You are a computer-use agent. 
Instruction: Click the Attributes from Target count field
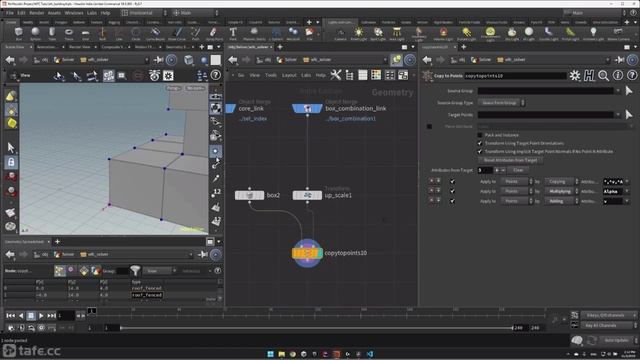point(484,170)
